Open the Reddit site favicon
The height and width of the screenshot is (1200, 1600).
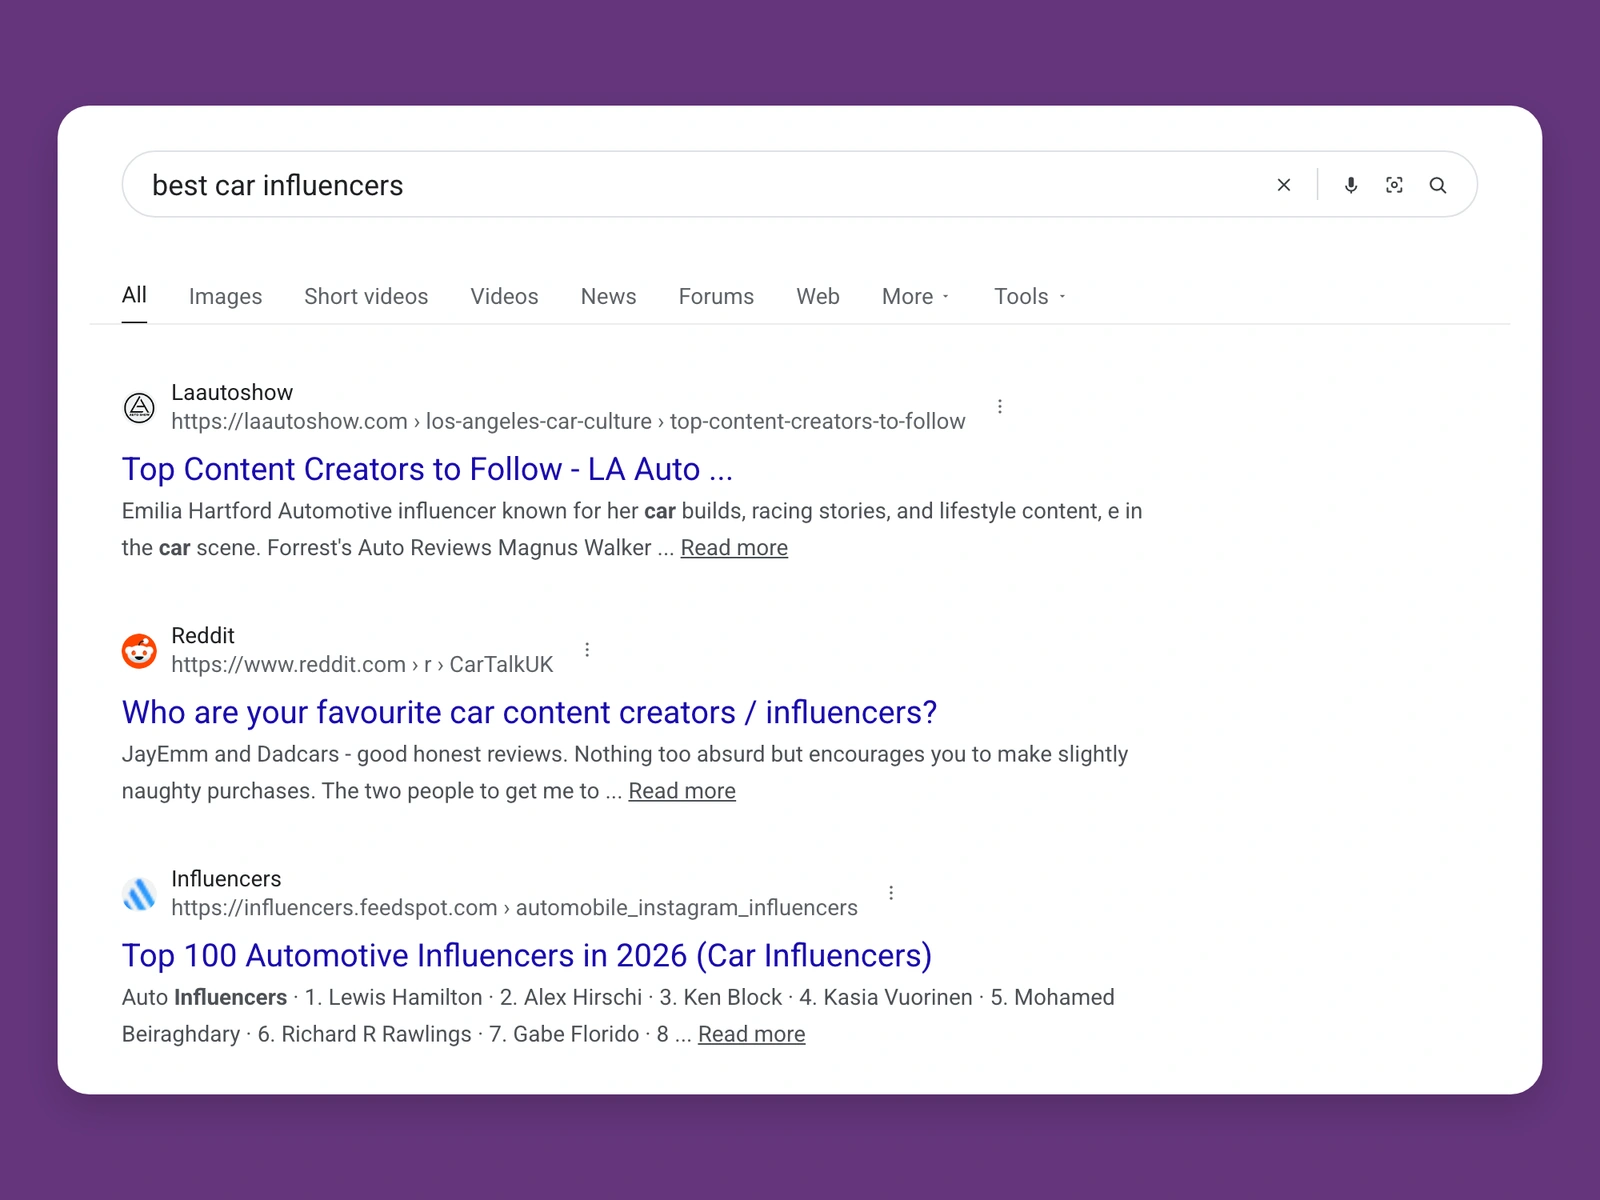pos(139,650)
